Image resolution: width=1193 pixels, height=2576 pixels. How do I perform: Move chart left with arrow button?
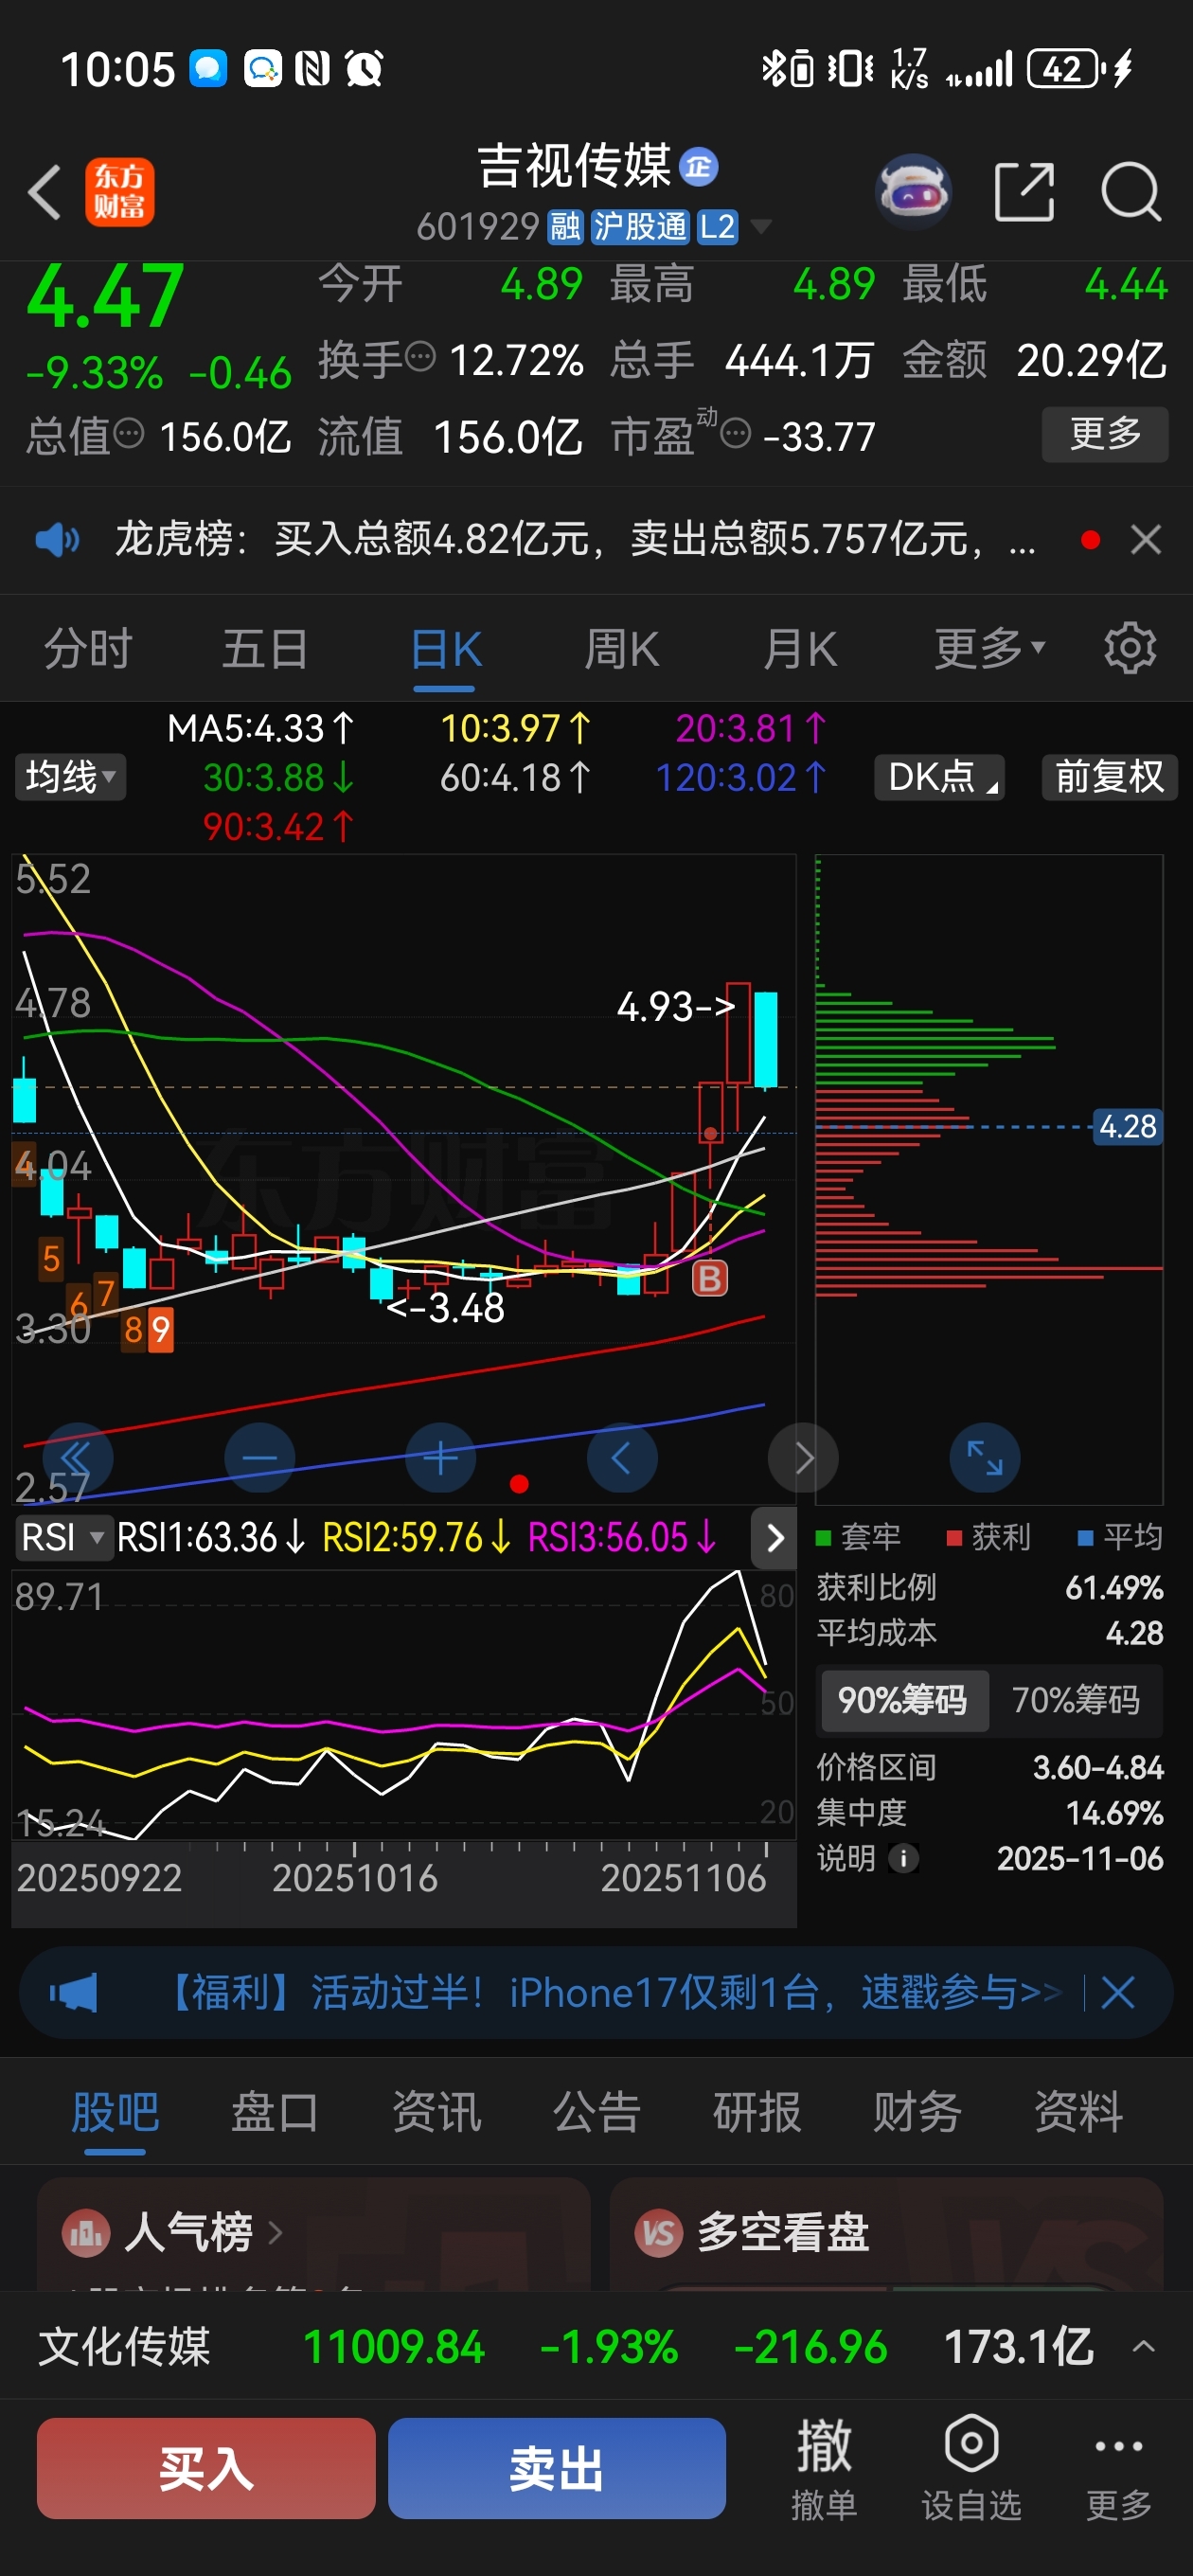(622, 1457)
